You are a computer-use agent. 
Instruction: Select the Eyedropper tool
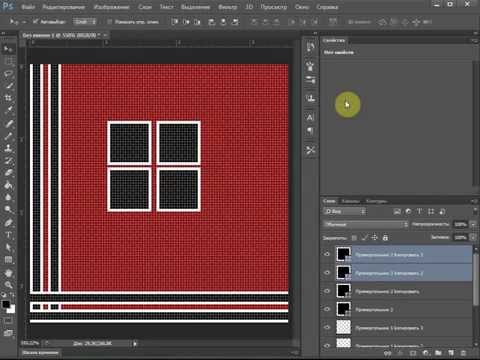[x=8, y=110]
